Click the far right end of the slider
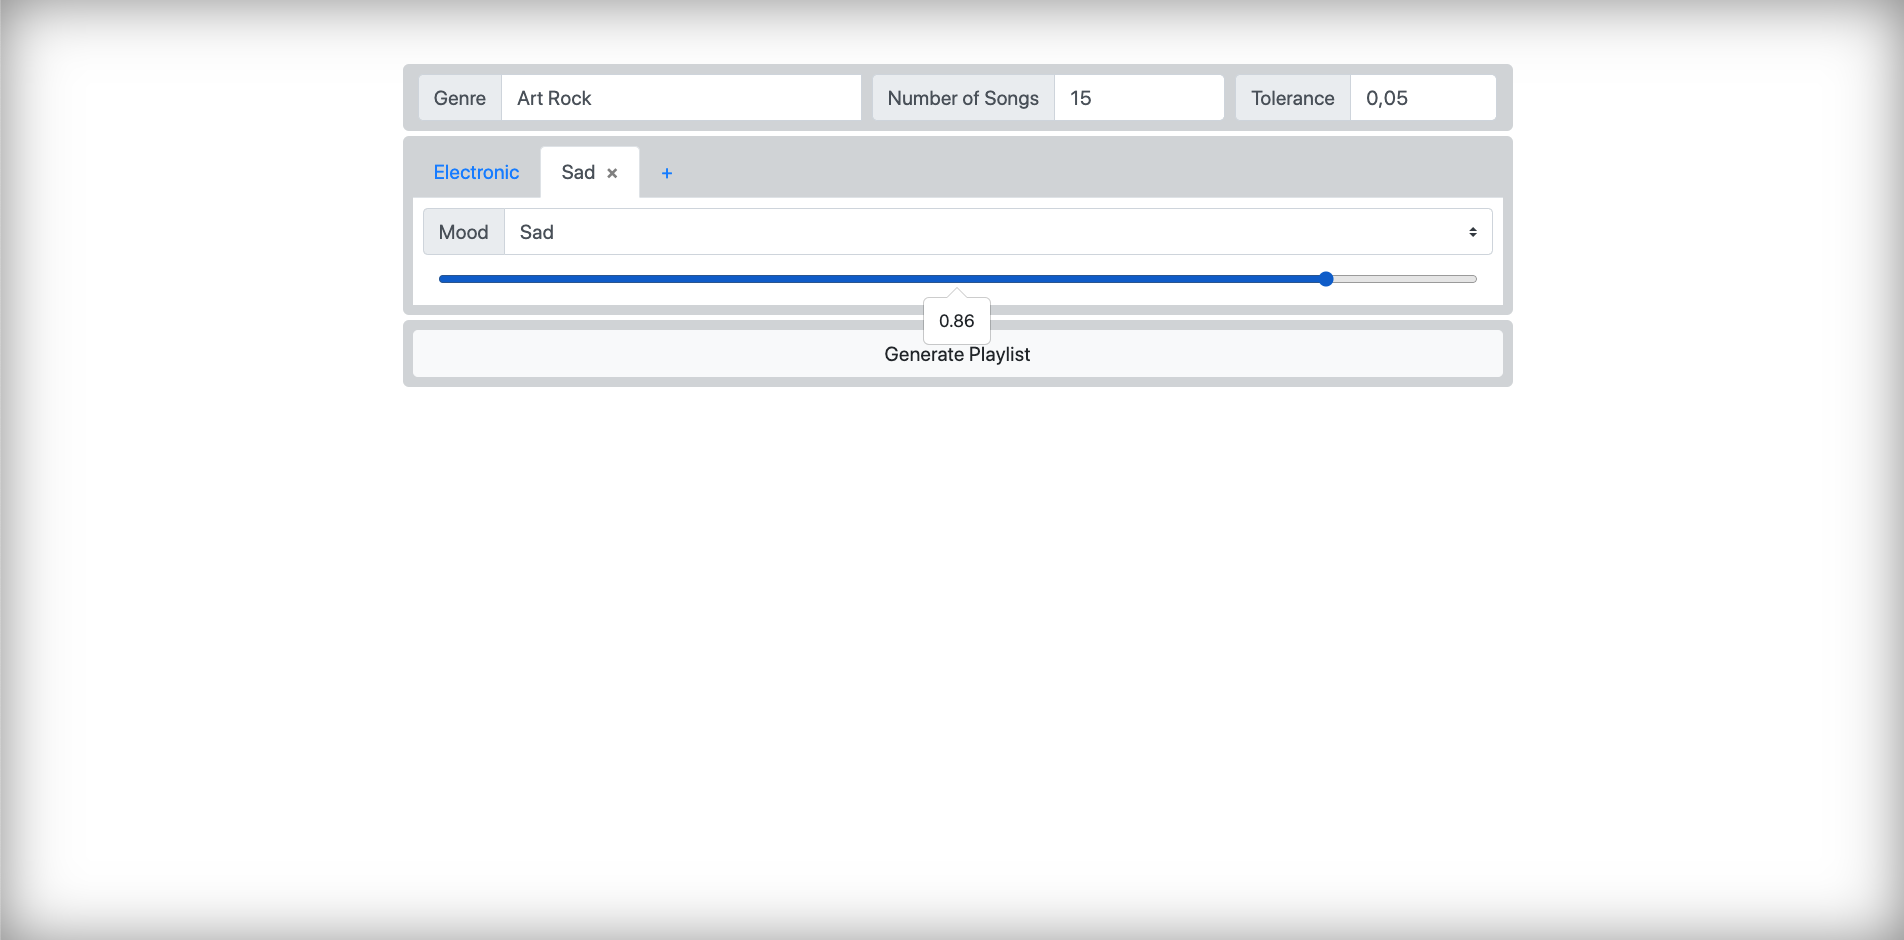This screenshot has height=940, width=1904. click(1474, 279)
